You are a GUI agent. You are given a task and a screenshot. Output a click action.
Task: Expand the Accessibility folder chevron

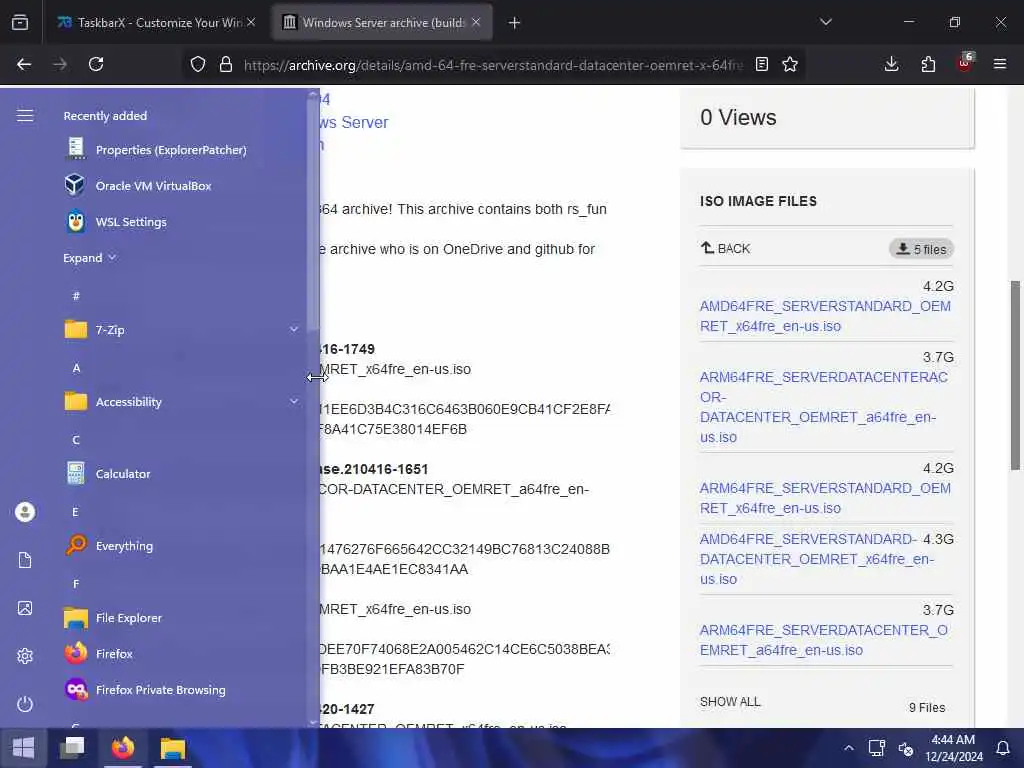[x=294, y=402]
